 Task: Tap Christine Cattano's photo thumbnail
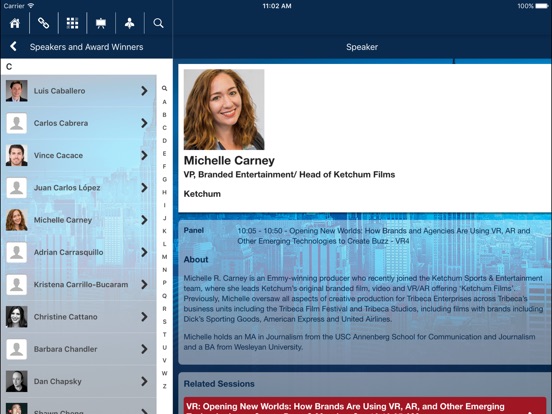tap(17, 317)
